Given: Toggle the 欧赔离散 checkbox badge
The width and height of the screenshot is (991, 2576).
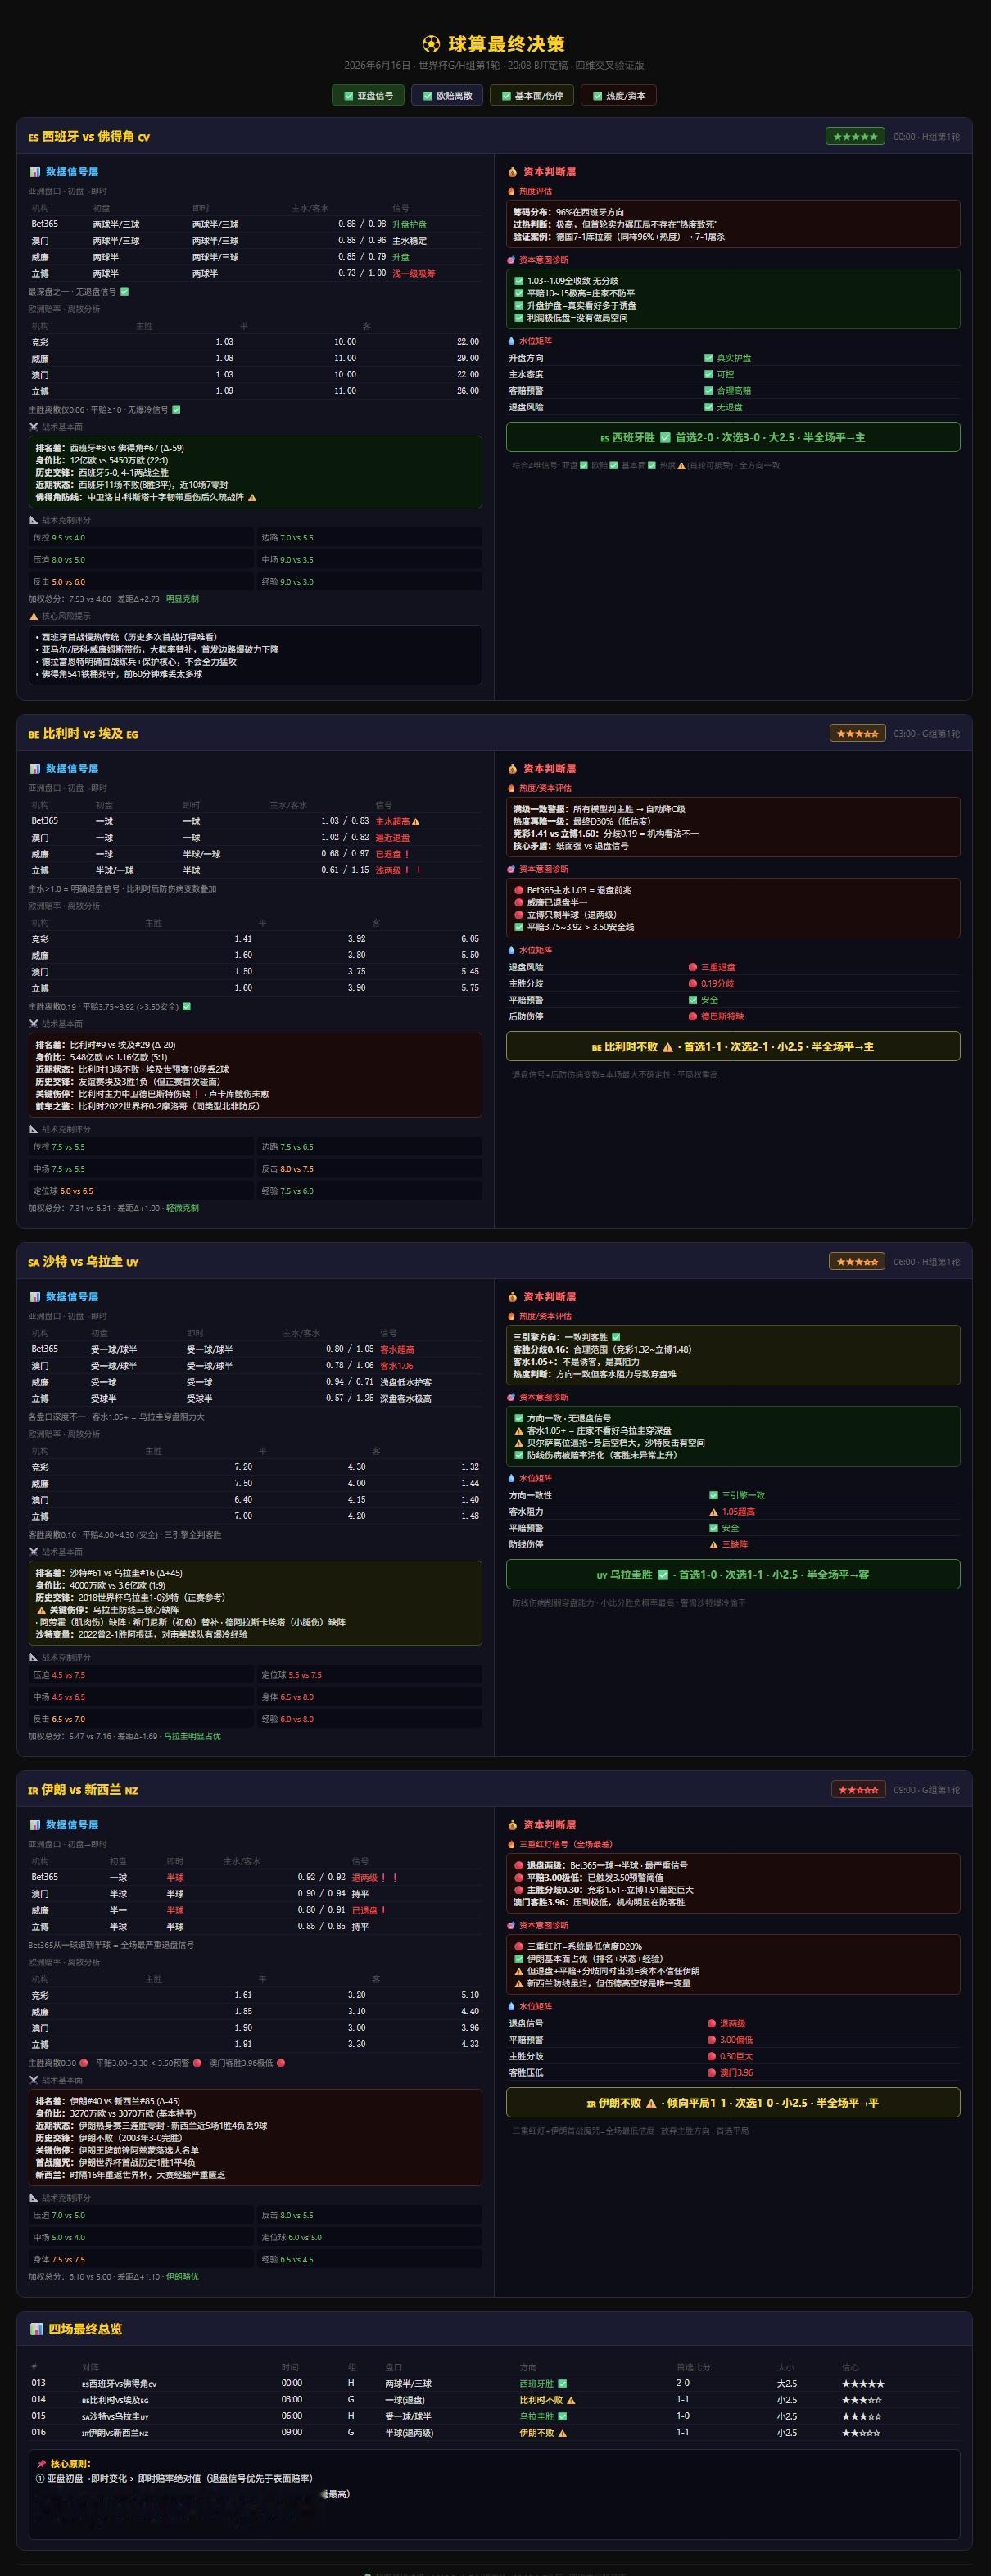Looking at the screenshot, I should tap(447, 95).
